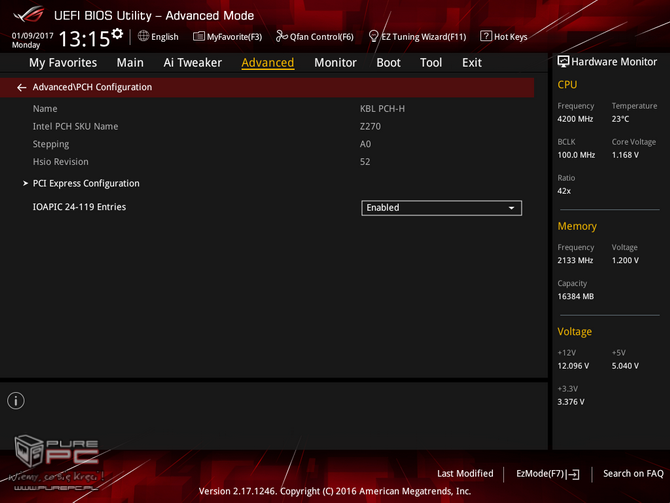Image resolution: width=670 pixels, height=503 pixels.
Task: Change language via English label
Action: (165, 37)
